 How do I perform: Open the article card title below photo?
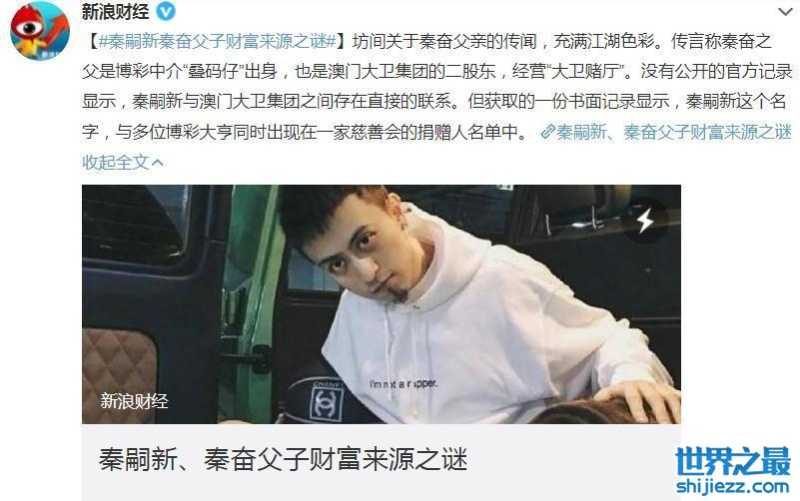(x=283, y=459)
